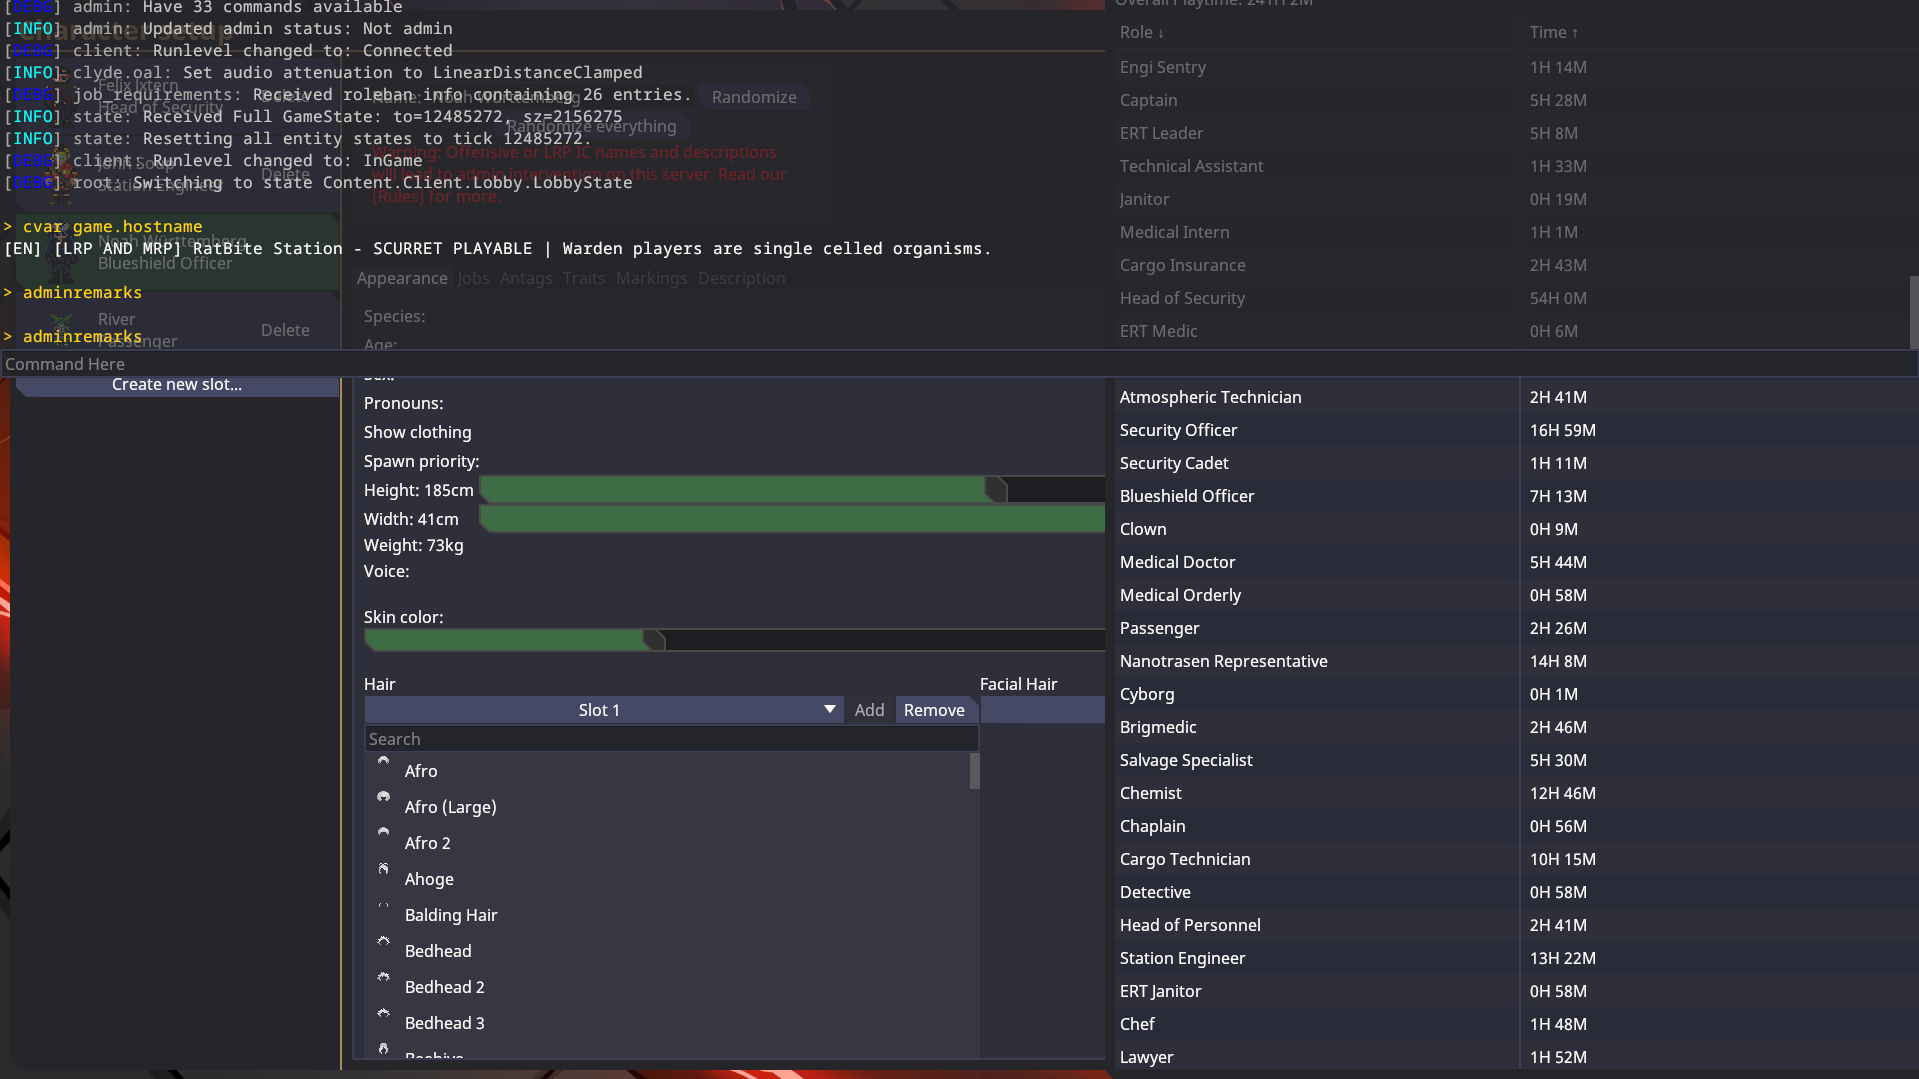Open the Facial Hair slot dropdown

tap(1042, 710)
